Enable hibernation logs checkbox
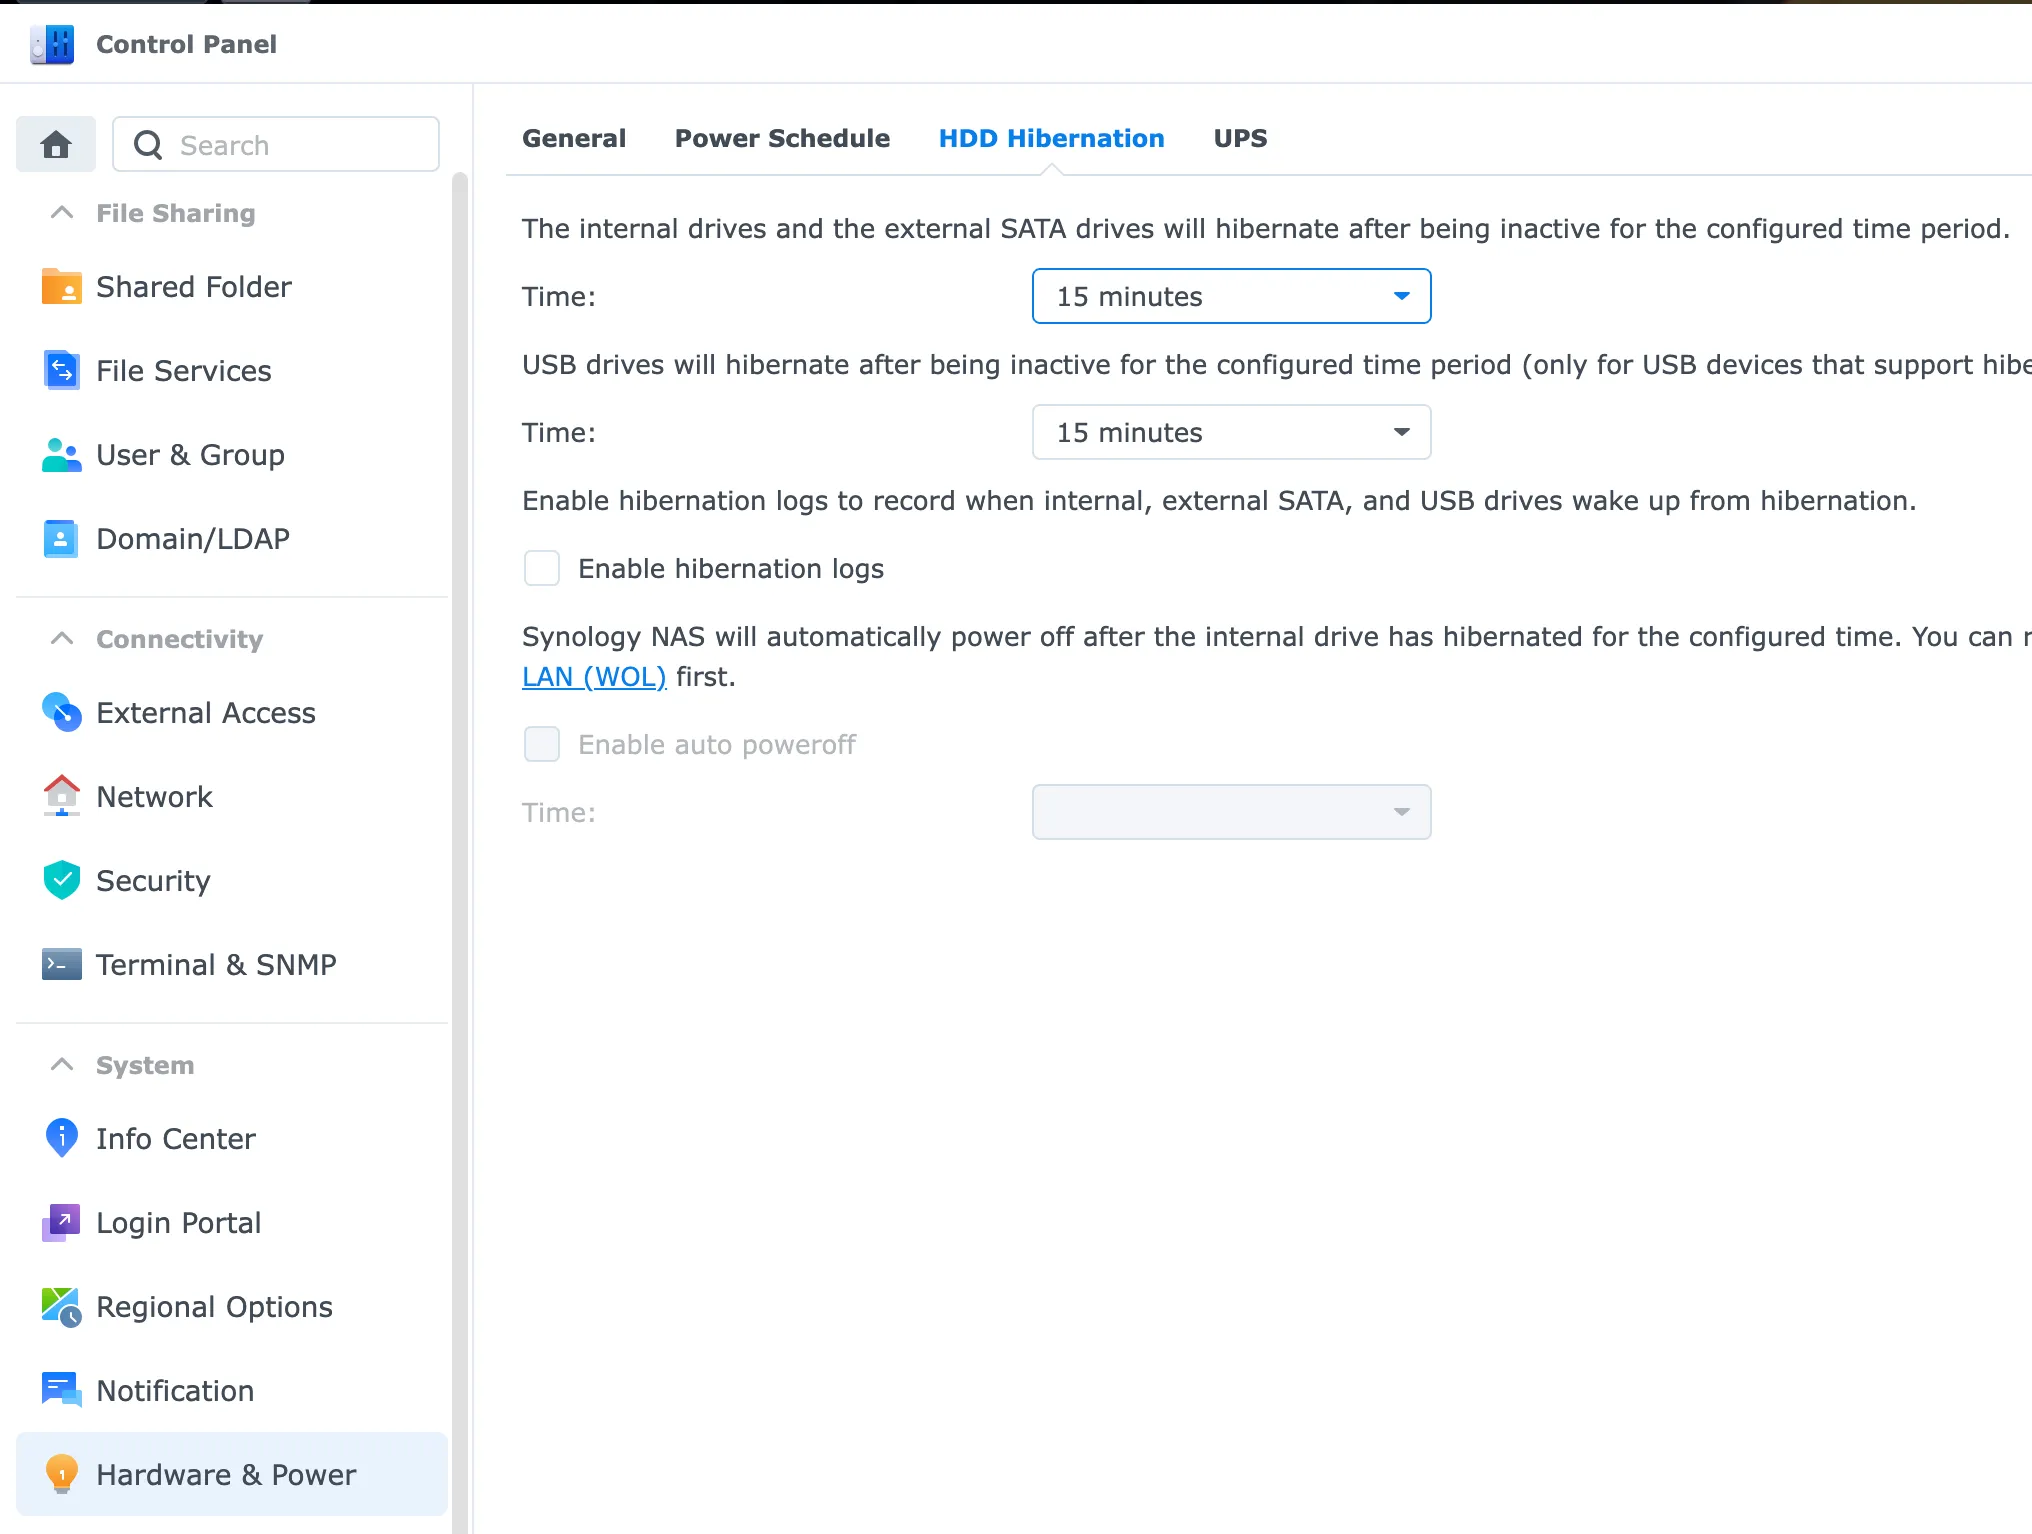This screenshot has height=1534, width=2032. 542,569
